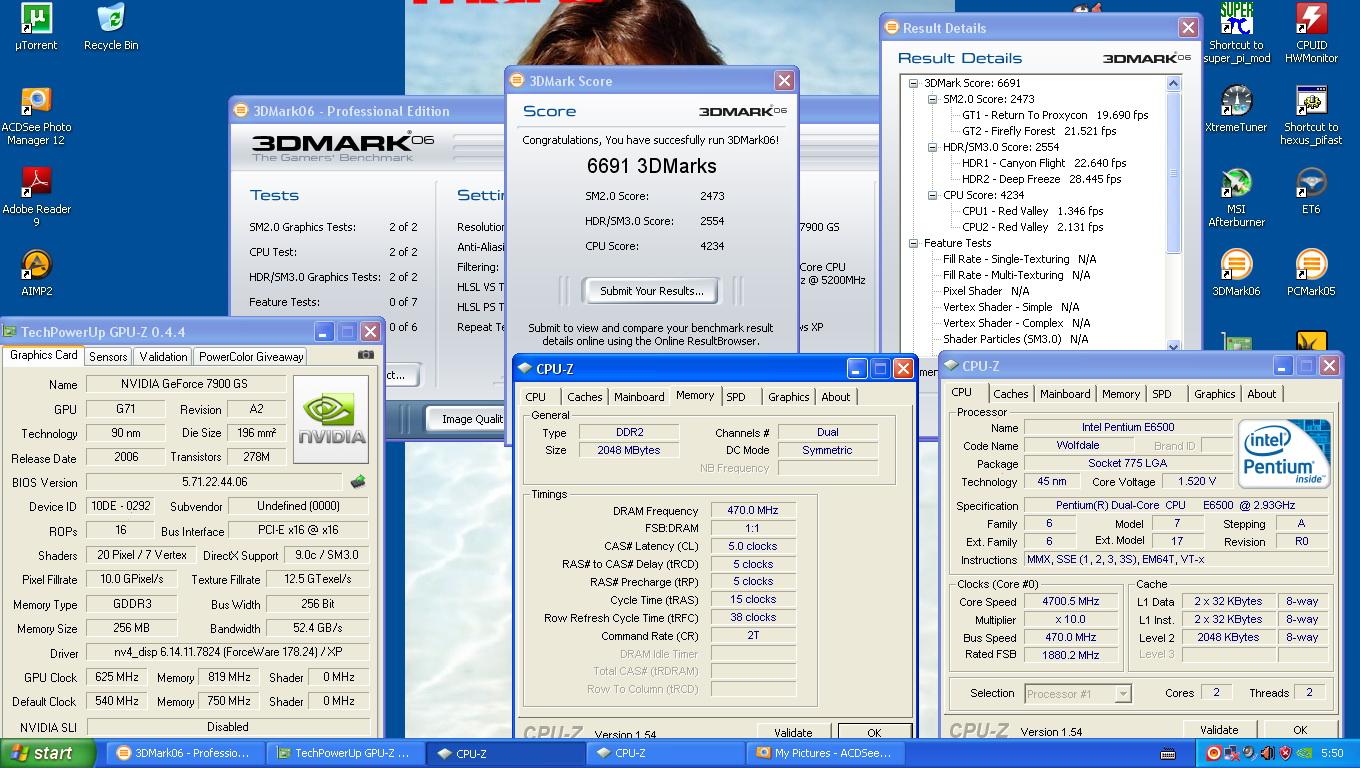
Task: Select the Vertex Shader - Complex row
Action: tap(1017, 323)
